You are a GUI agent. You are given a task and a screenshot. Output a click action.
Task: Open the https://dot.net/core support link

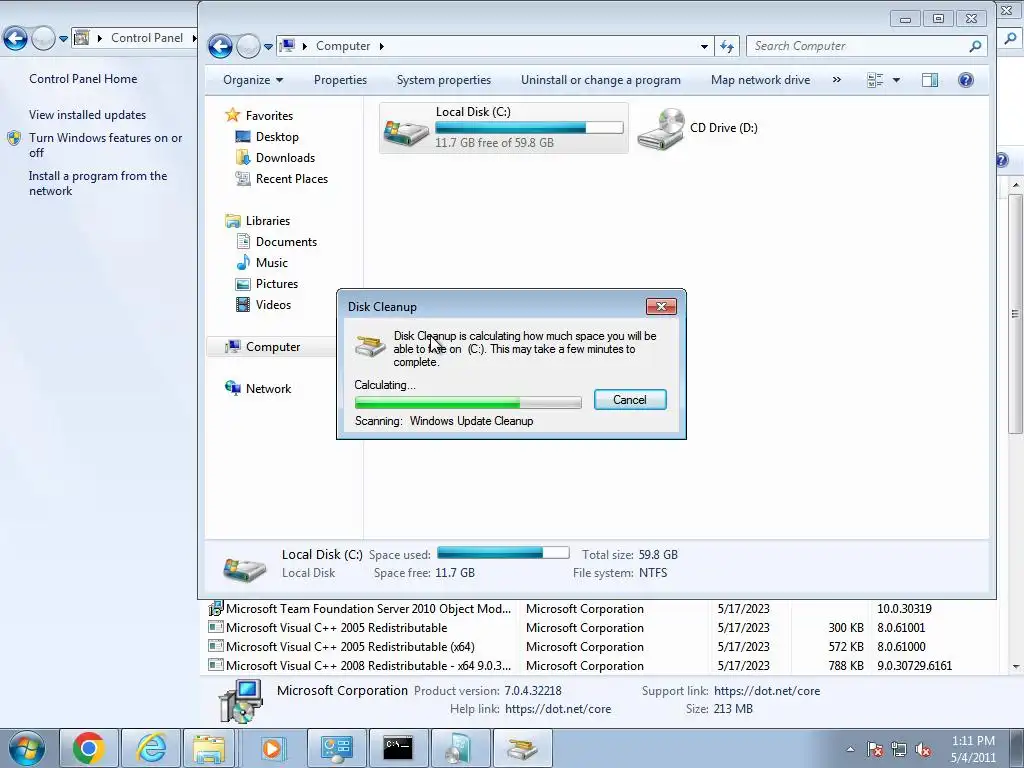tap(767, 691)
